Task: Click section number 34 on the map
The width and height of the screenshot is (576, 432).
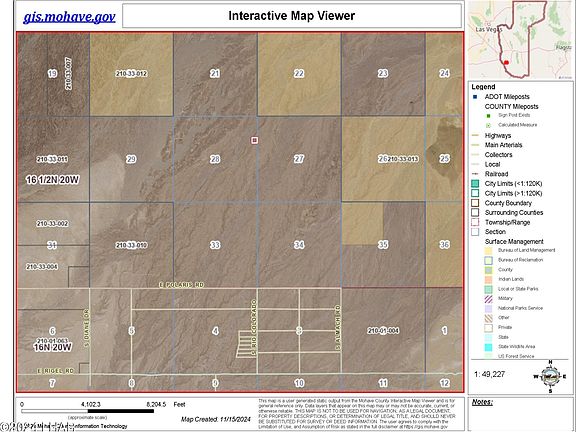Action: [x=299, y=245]
